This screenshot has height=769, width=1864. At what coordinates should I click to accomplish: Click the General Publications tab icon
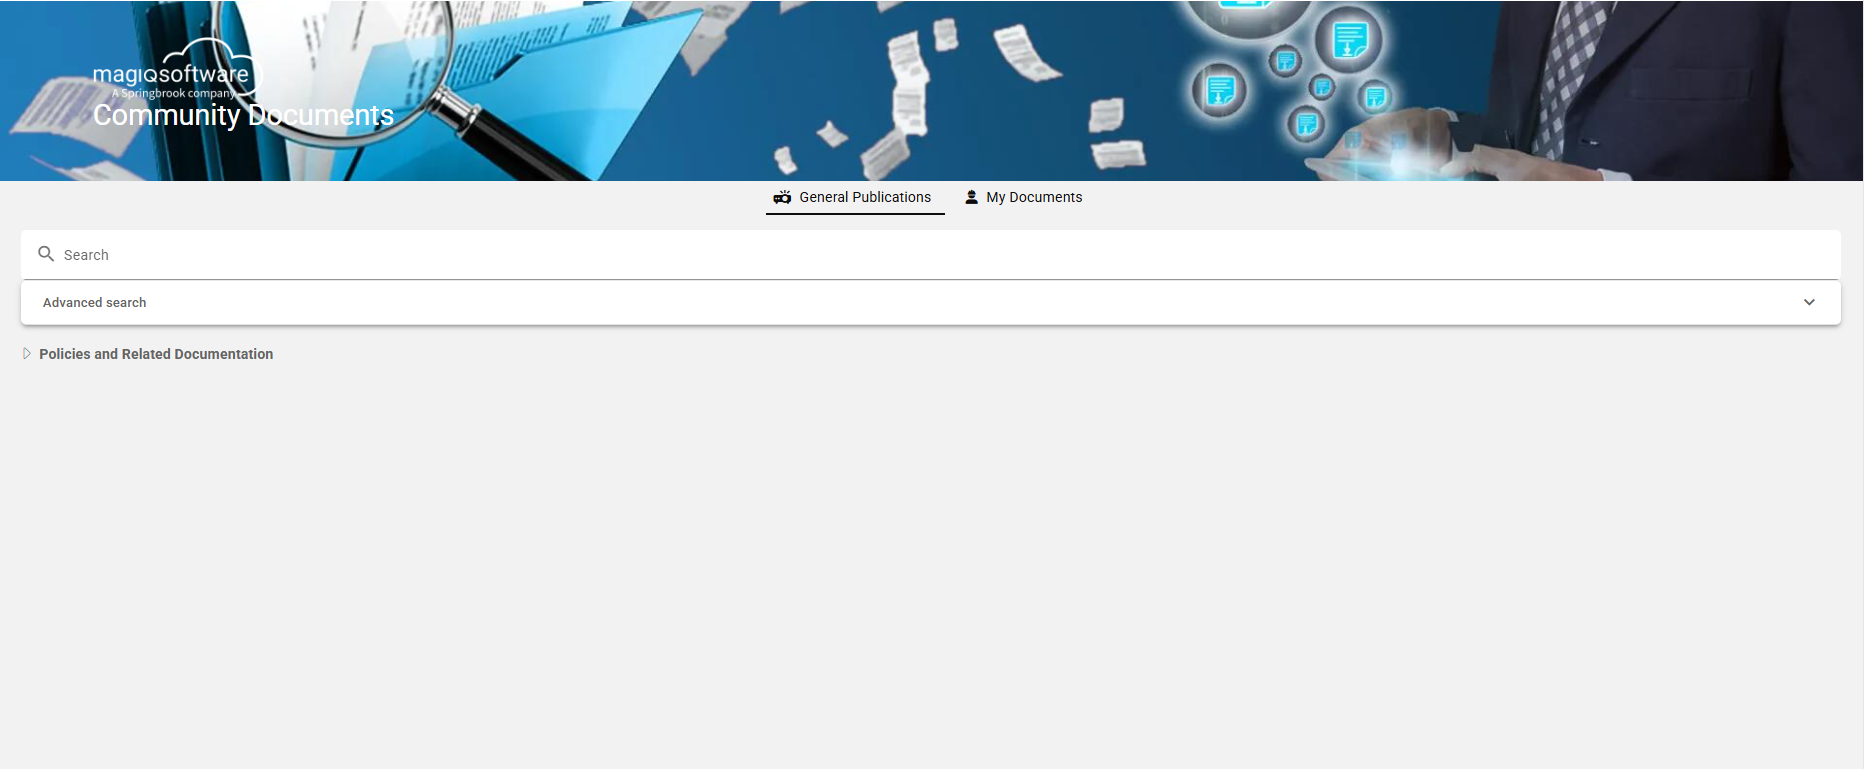[782, 197]
